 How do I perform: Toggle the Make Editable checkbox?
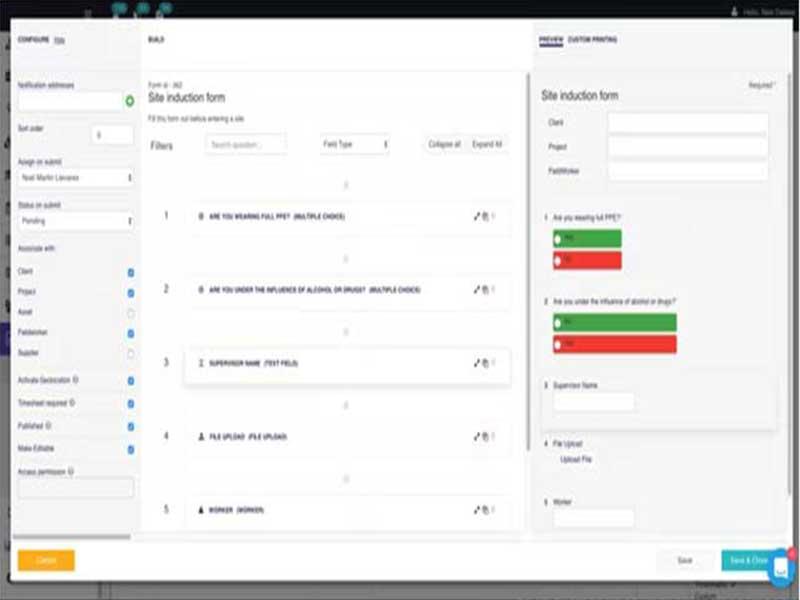click(131, 449)
